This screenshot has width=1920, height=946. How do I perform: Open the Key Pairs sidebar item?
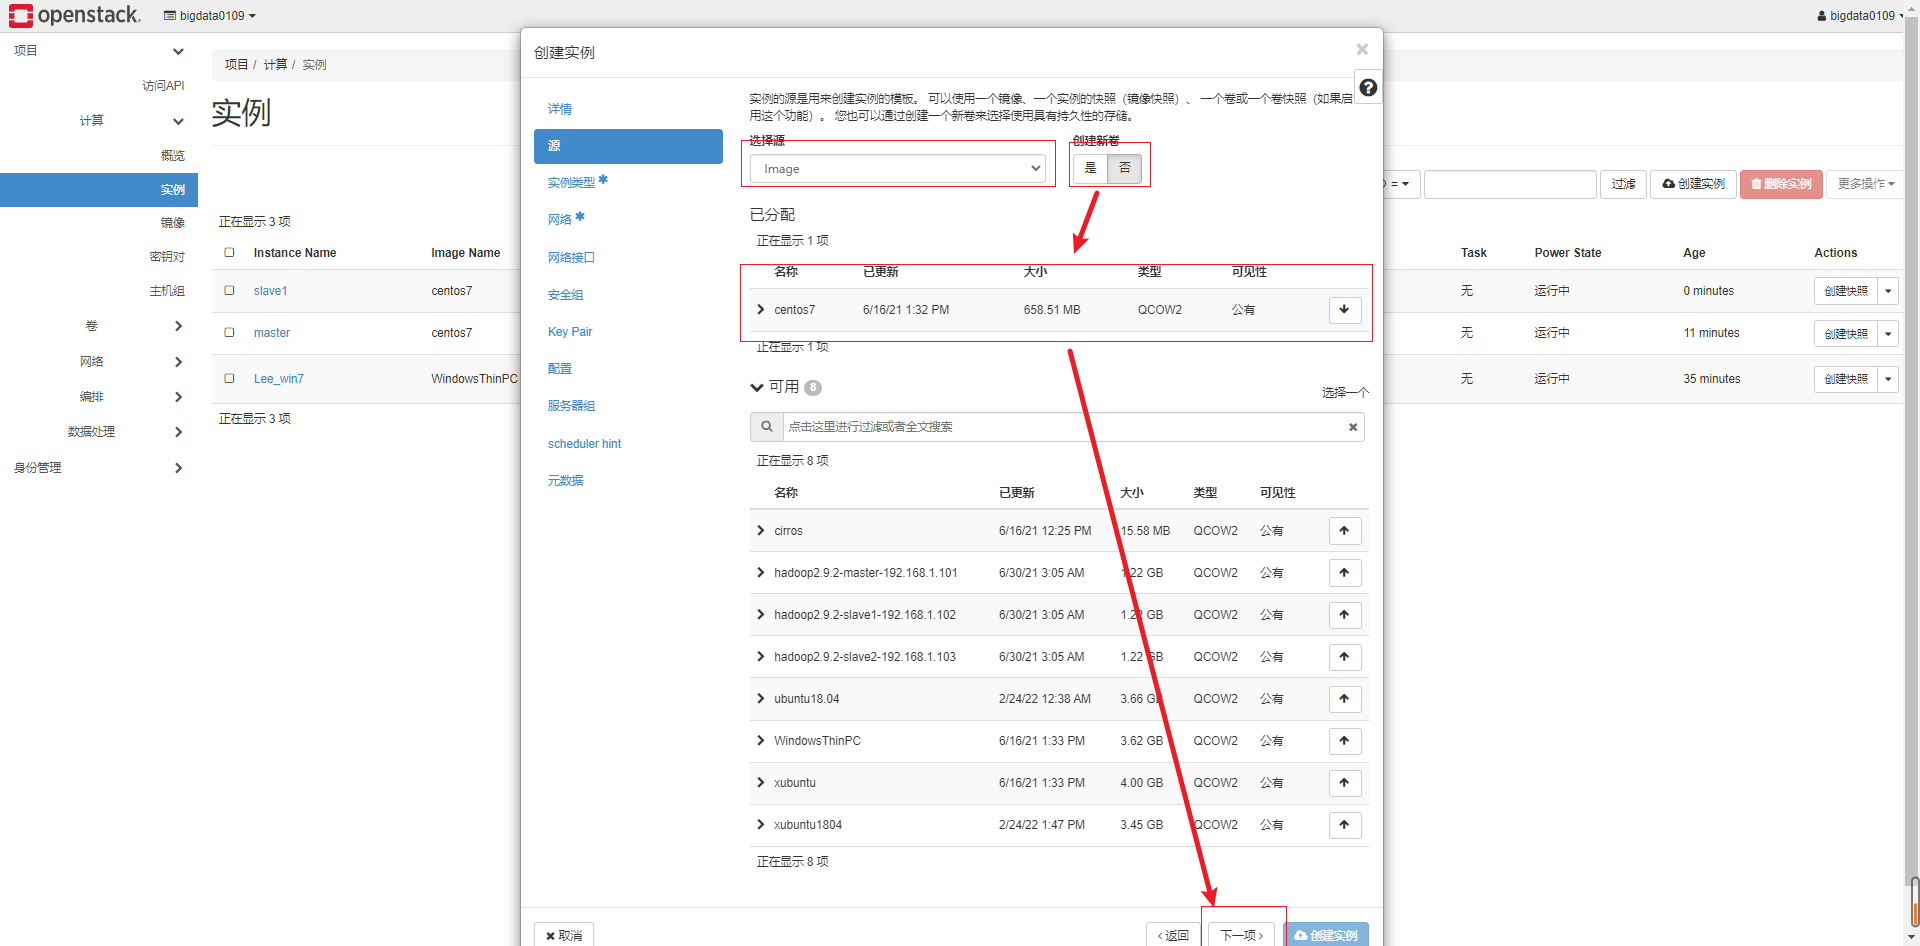(166, 257)
